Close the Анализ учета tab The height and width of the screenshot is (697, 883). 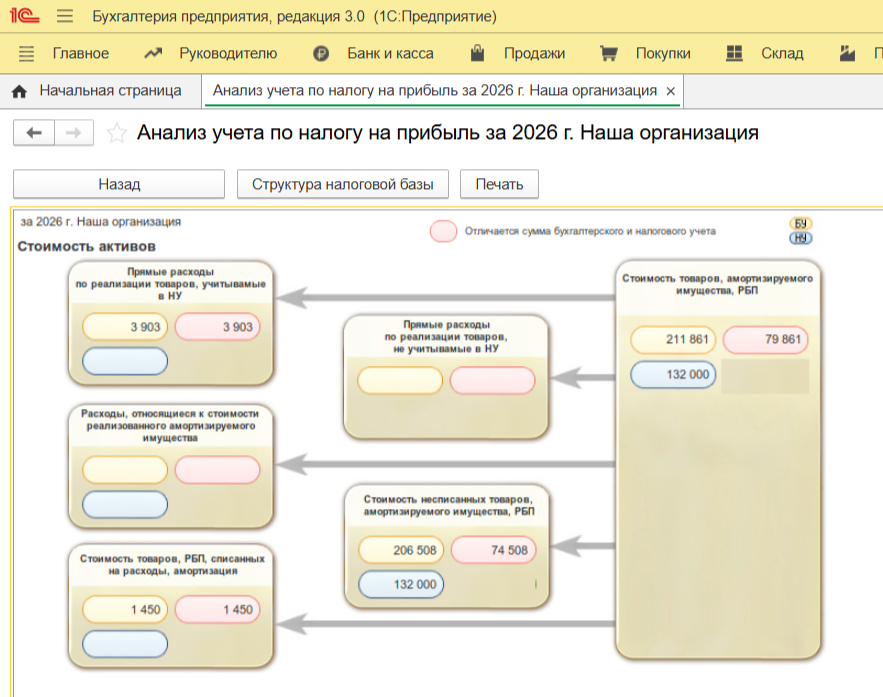click(670, 91)
